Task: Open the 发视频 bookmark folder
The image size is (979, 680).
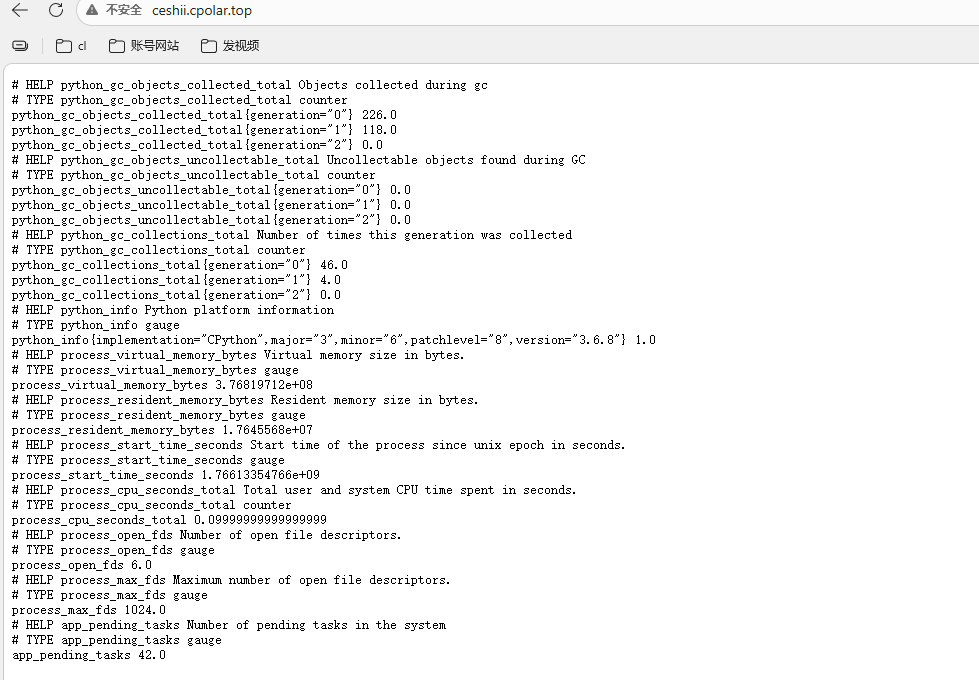Action: point(230,46)
